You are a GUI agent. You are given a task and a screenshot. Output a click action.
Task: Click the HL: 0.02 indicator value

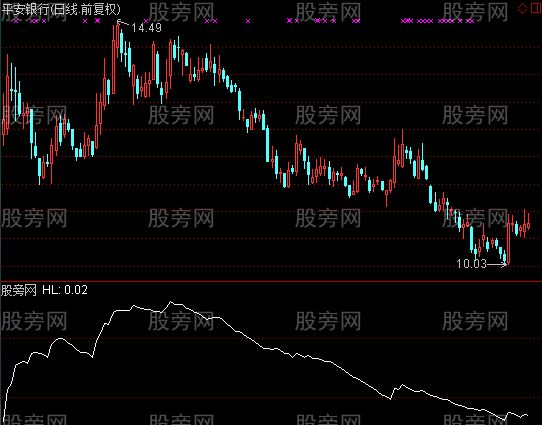pyautogui.click(x=65, y=290)
